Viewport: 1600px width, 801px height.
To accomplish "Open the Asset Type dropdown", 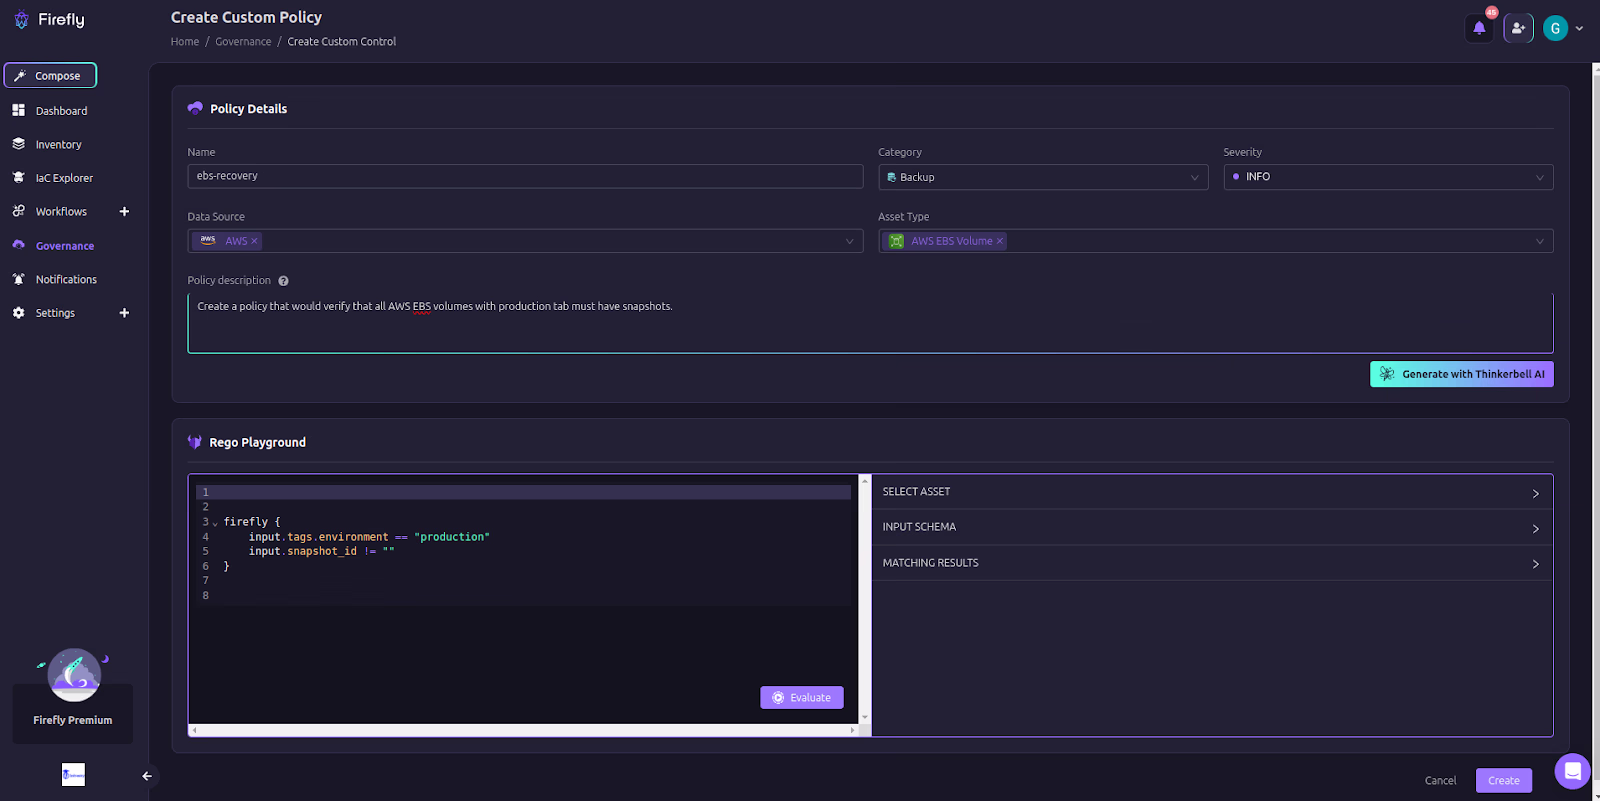I will tap(1215, 241).
